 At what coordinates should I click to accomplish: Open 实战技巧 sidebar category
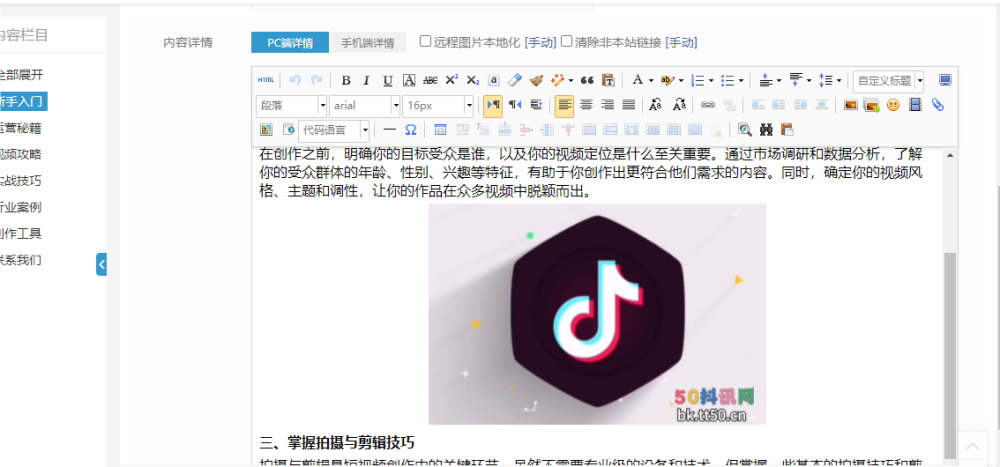20,181
